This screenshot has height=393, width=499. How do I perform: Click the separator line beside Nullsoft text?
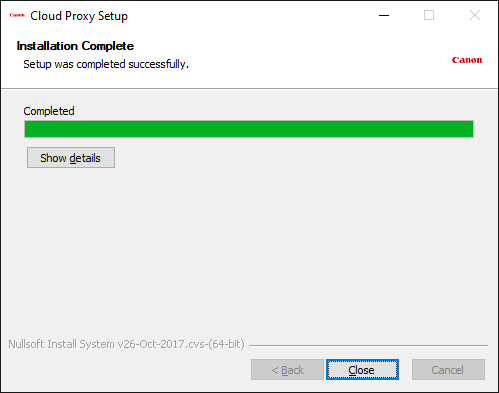pos(368,345)
